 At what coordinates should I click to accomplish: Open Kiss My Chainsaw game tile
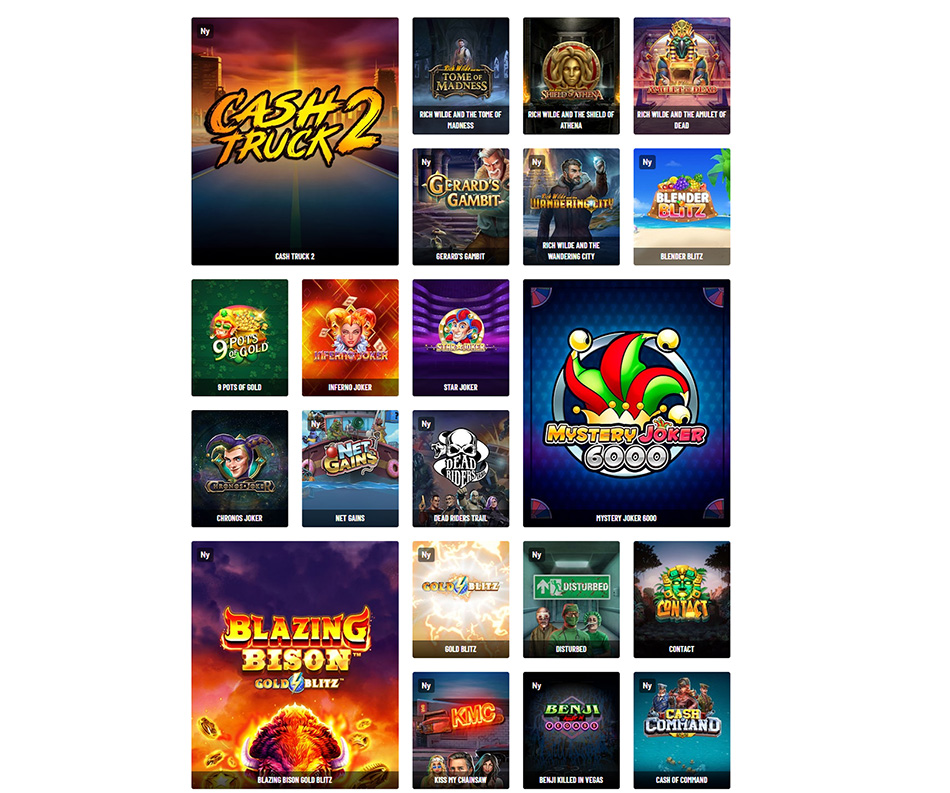pyautogui.click(x=460, y=730)
